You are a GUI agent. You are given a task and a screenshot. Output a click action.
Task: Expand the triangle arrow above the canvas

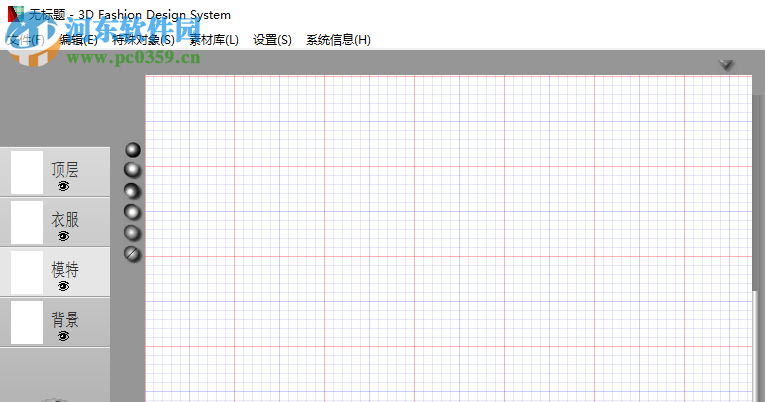click(726, 64)
